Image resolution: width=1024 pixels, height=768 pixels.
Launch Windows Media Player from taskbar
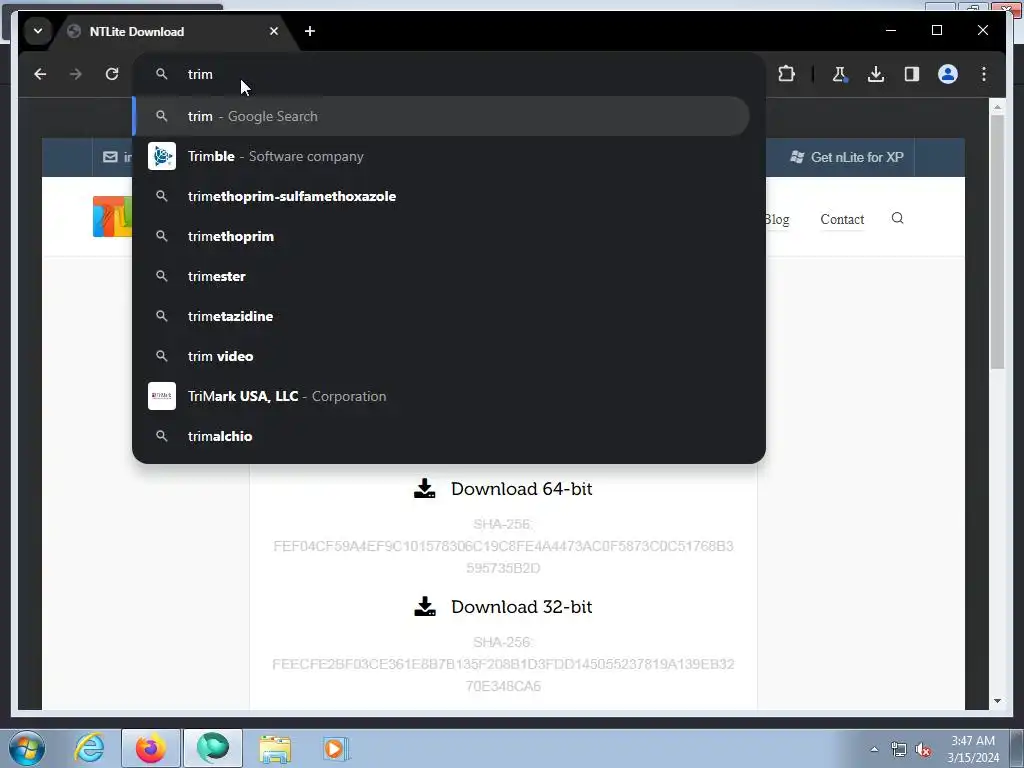pyautogui.click(x=336, y=748)
